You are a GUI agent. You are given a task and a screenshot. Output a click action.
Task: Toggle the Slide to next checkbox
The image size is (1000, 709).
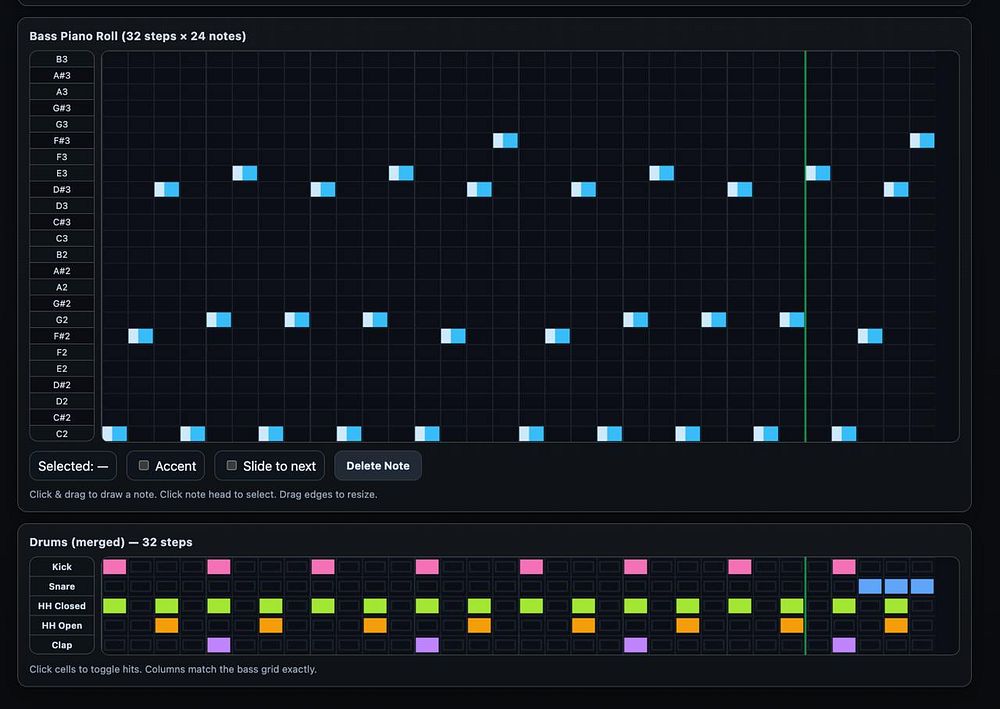232,466
